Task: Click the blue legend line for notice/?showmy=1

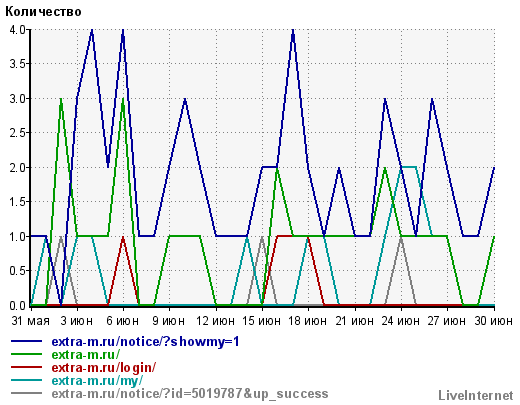Action: (26, 341)
